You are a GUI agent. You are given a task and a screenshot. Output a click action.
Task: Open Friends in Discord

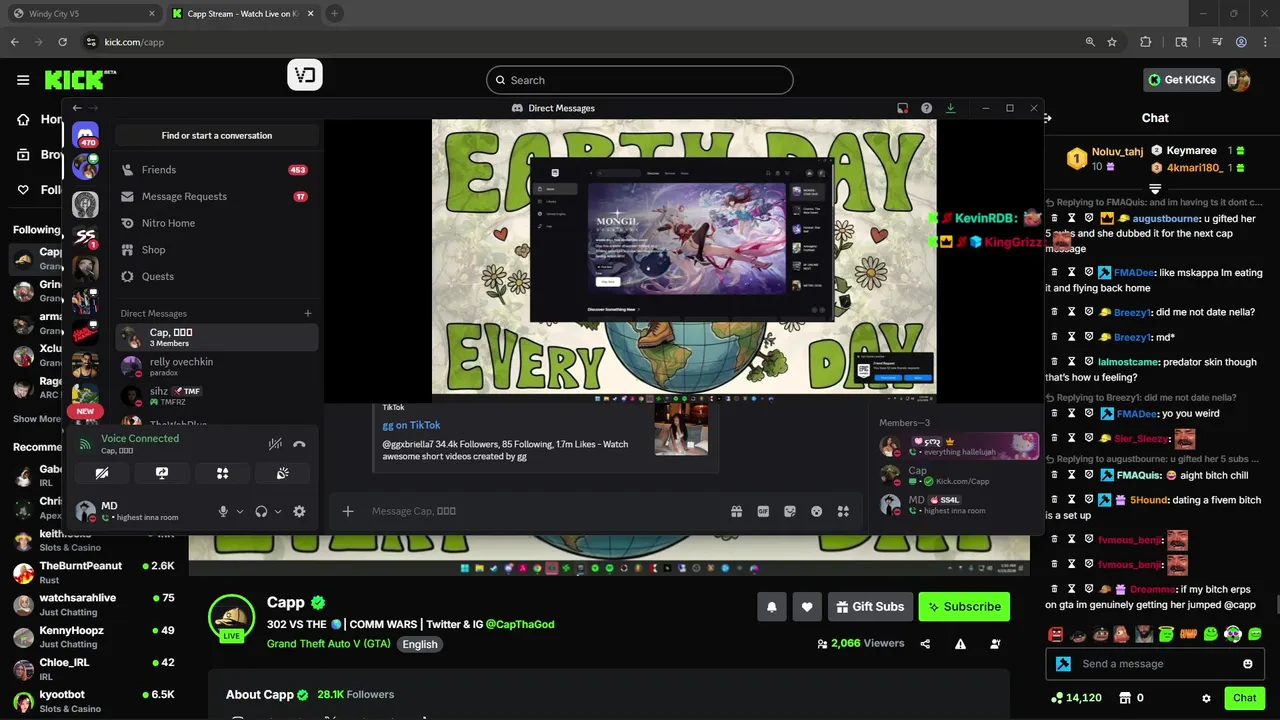pyautogui.click(x=216, y=170)
